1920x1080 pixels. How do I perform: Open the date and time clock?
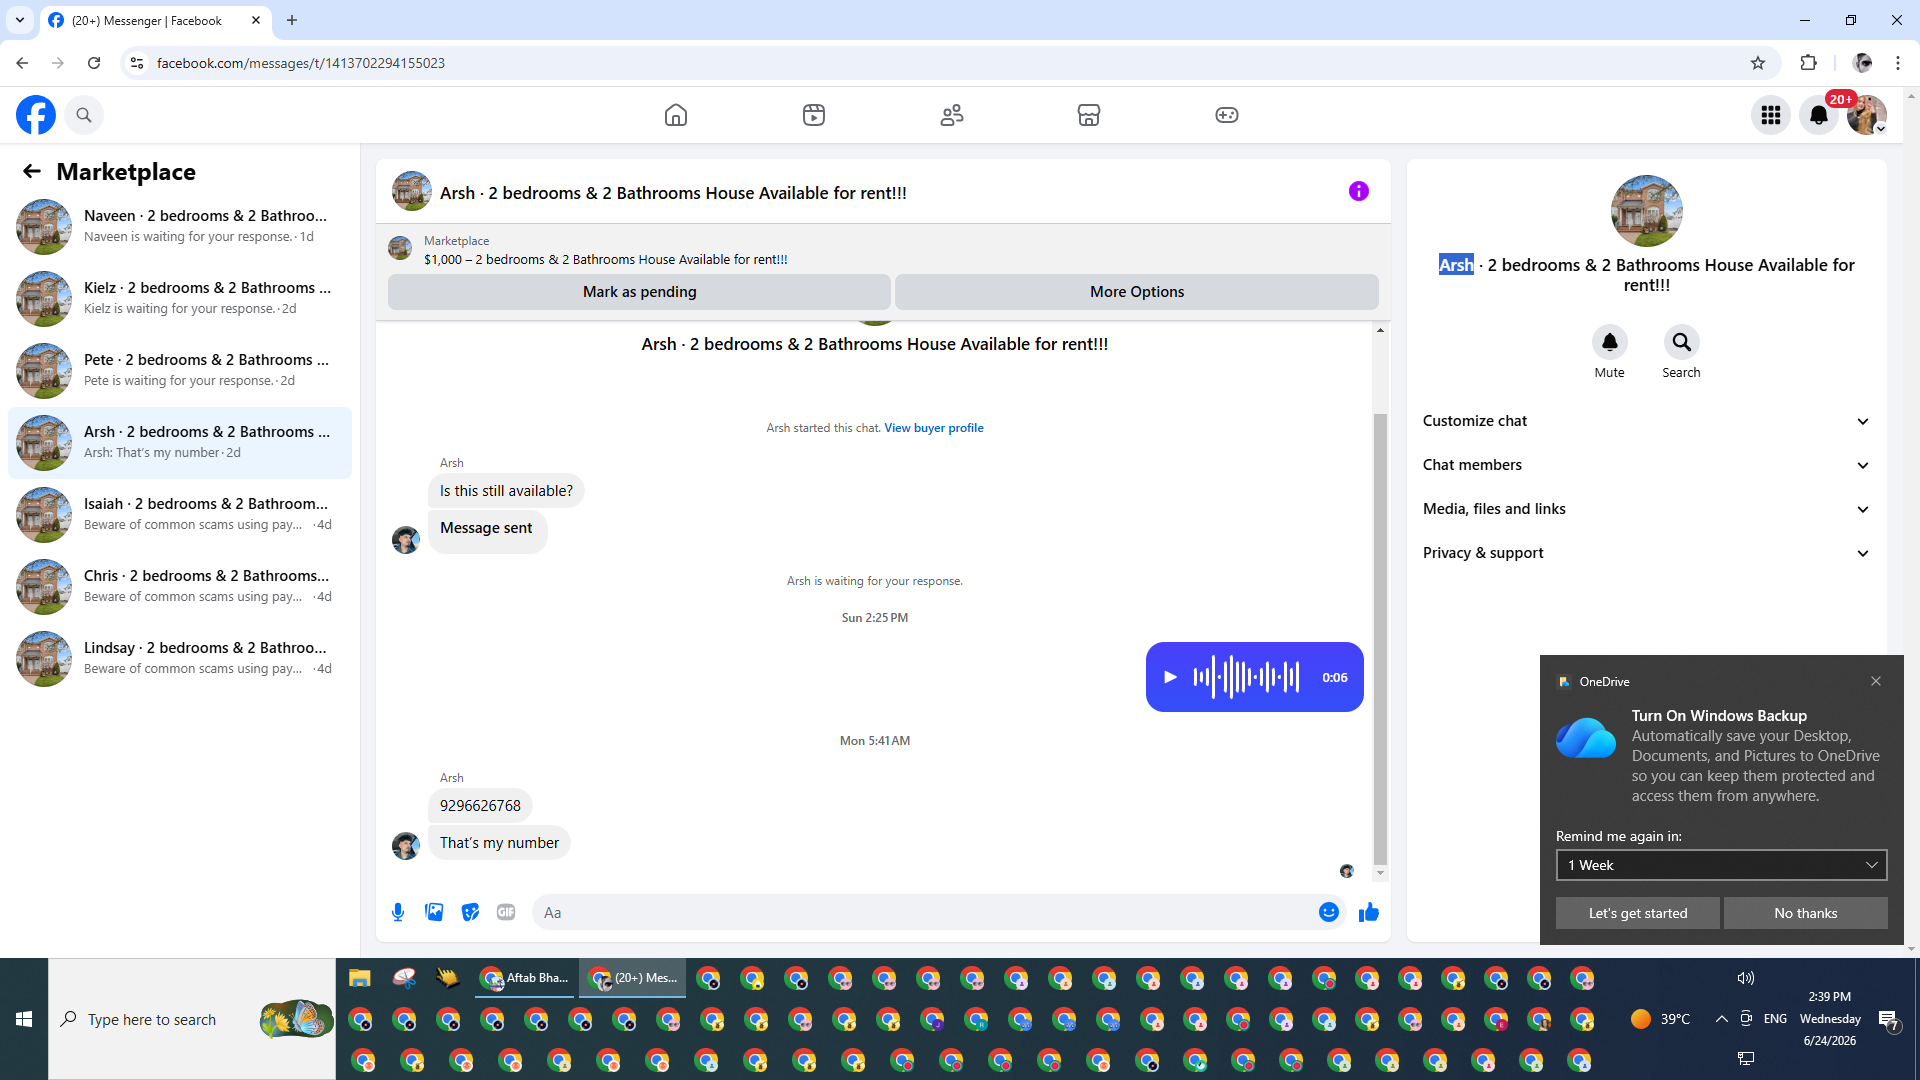pyautogui.click(x=1830, y=1019)
